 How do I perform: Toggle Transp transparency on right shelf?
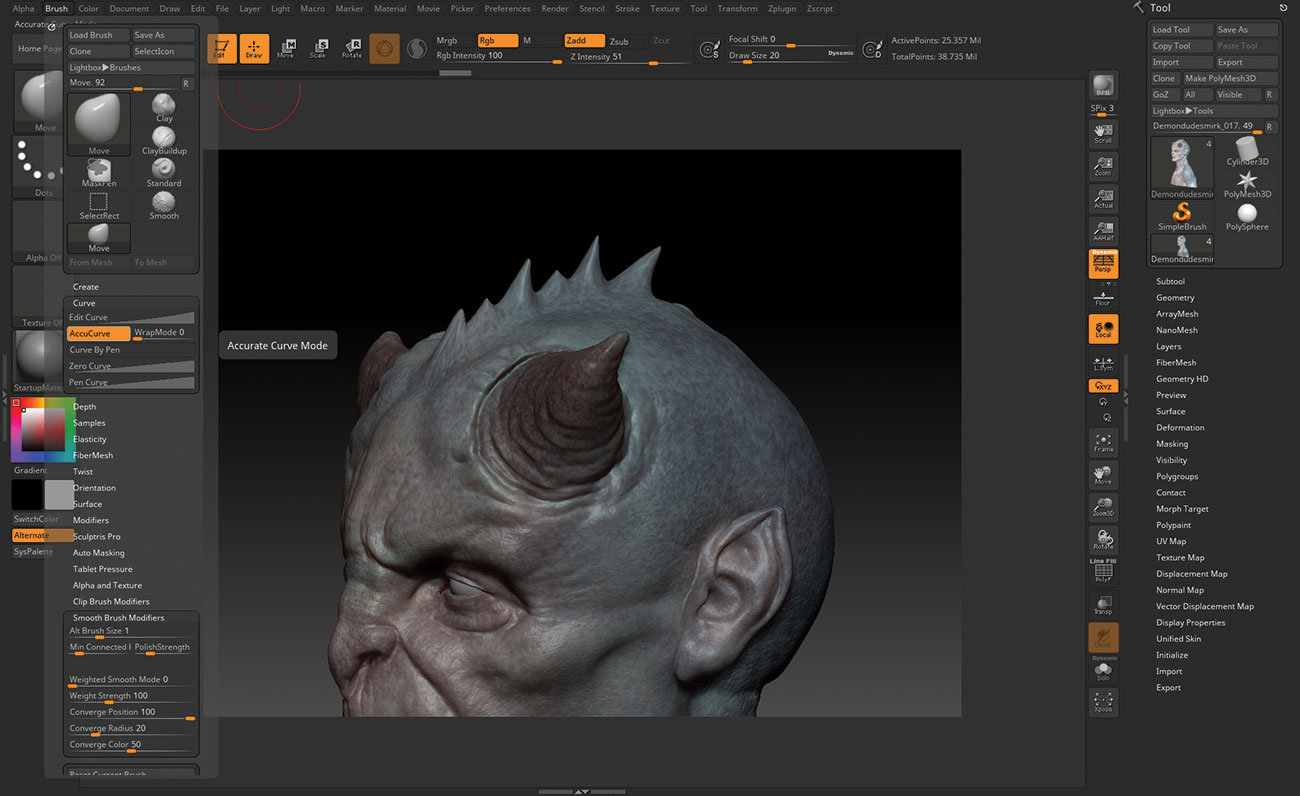click(x=1103, y=604)
